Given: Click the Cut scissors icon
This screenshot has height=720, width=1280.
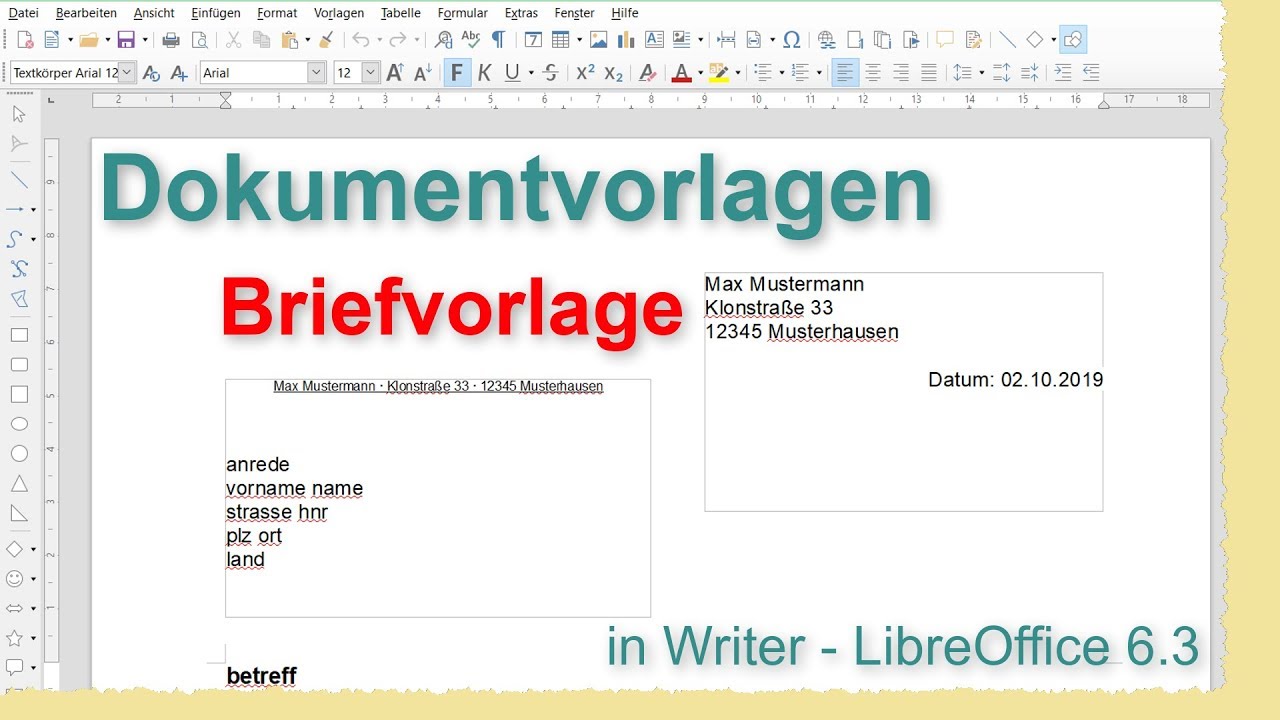Looking at the screenshot, I should 233,40.
